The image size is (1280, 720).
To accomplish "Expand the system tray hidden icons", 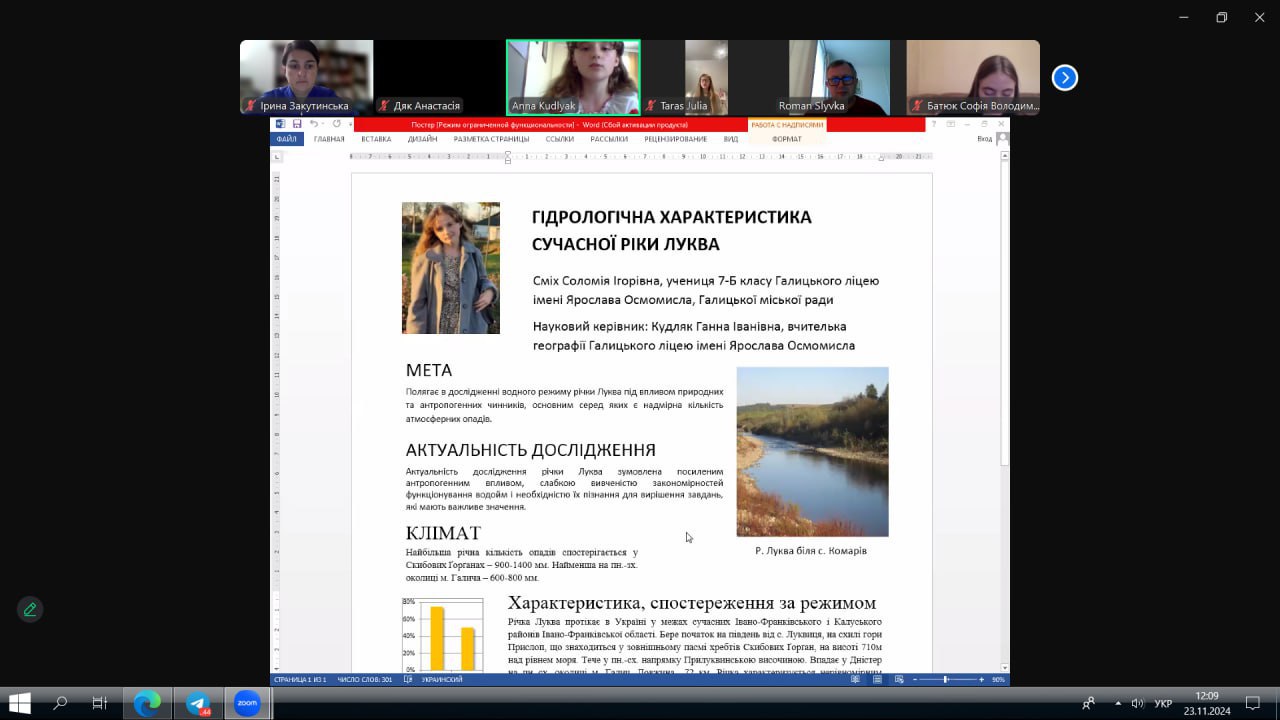I will 1118,703.
